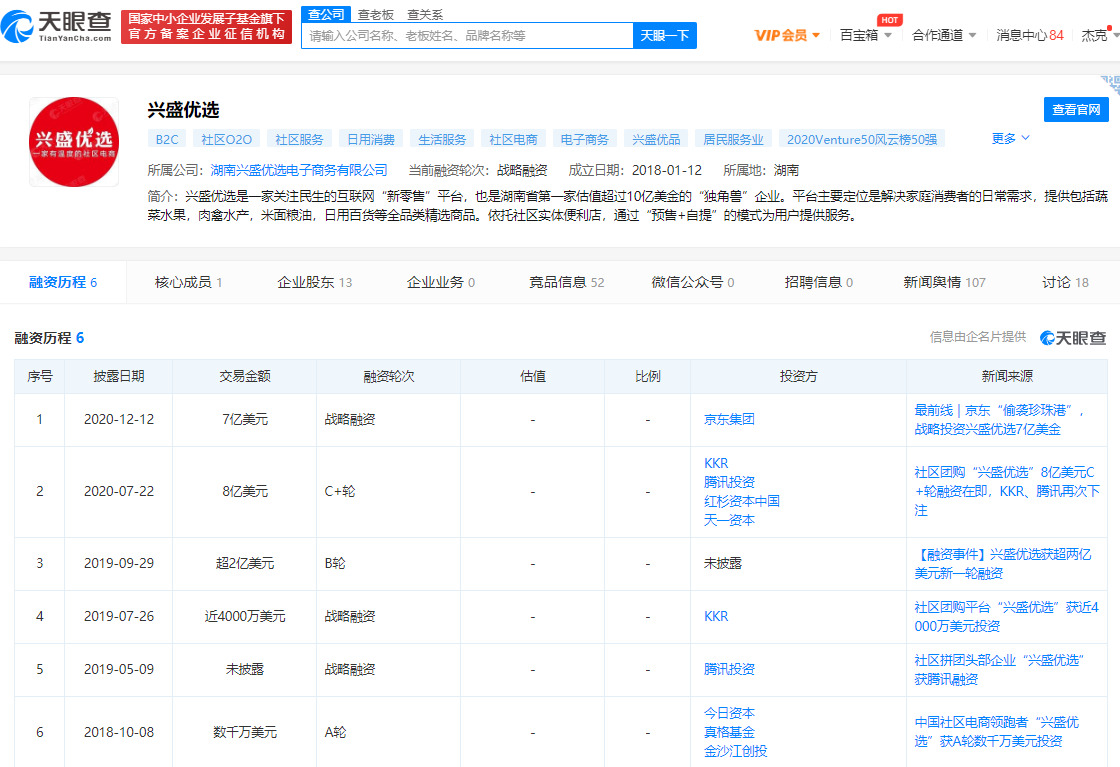1120x767 pixels.
Task: Open investor 金沙江创投 link
Action: (736, 751)
